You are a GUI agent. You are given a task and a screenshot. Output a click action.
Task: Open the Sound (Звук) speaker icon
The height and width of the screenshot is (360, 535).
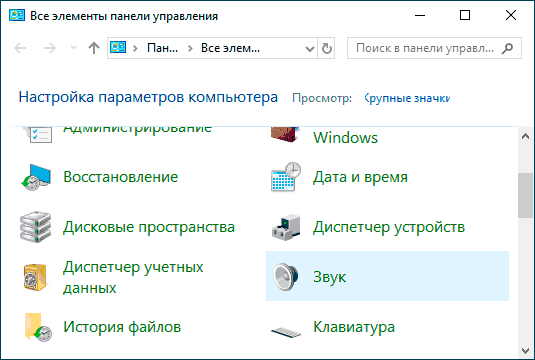[x=286, y=276]
